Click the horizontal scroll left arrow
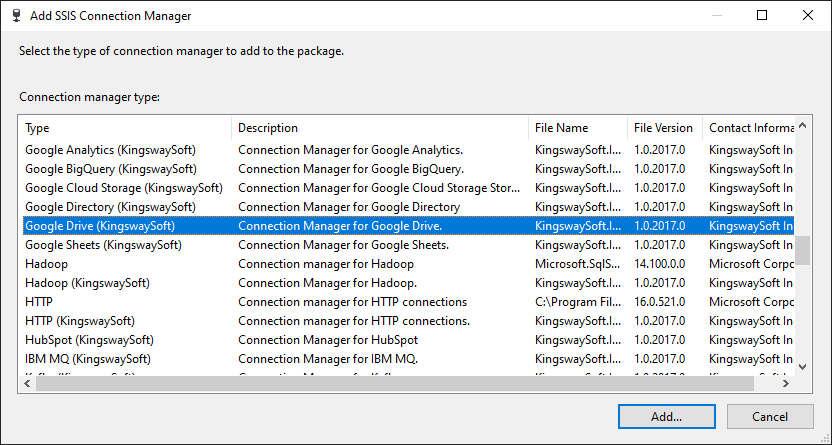This screenshot has height=445, width=832. 28,383
